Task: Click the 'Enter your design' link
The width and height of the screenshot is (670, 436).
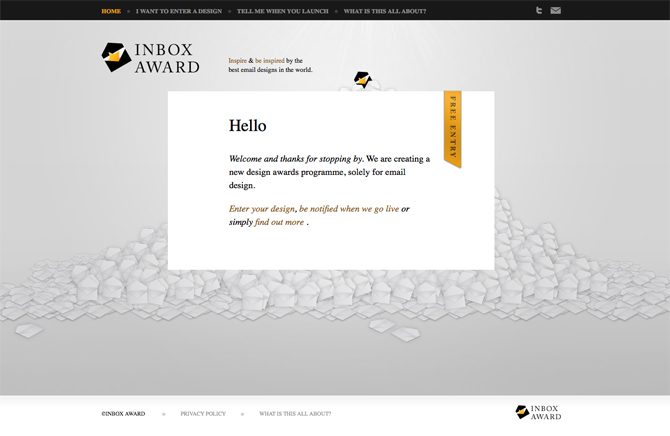Action: pyautogui.click(x=262, y=209)
